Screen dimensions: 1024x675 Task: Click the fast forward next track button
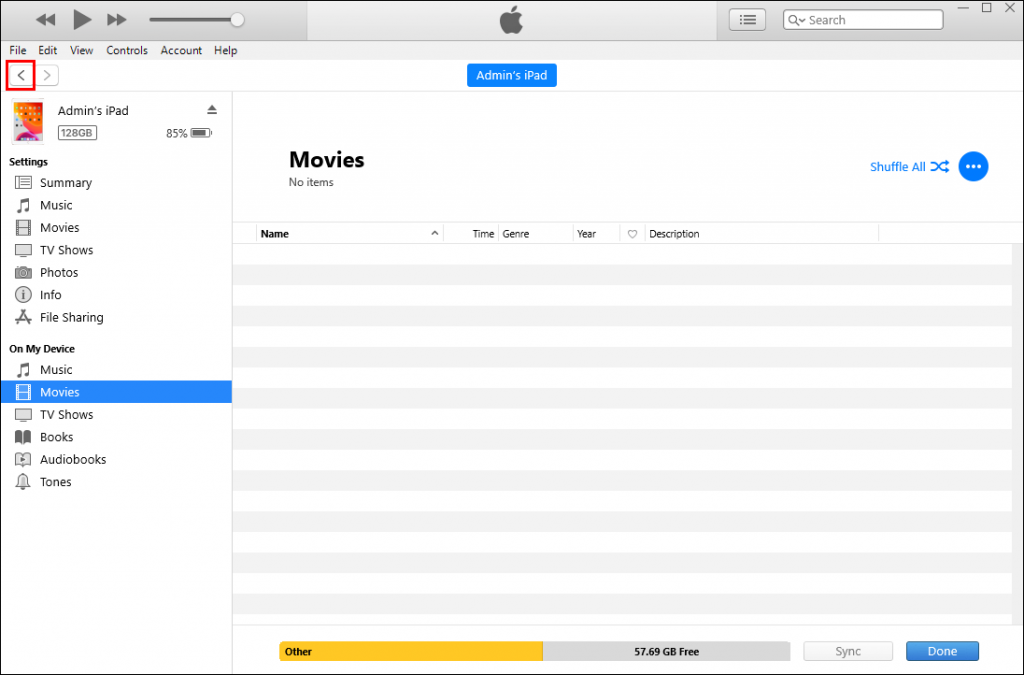(117, 20)
